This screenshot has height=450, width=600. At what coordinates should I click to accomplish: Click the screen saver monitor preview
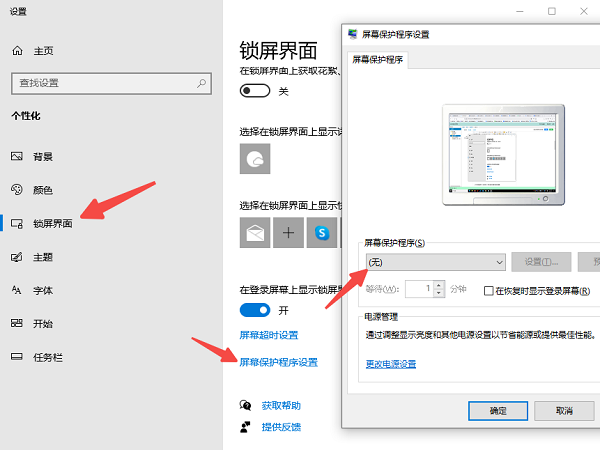pos(503,154)
